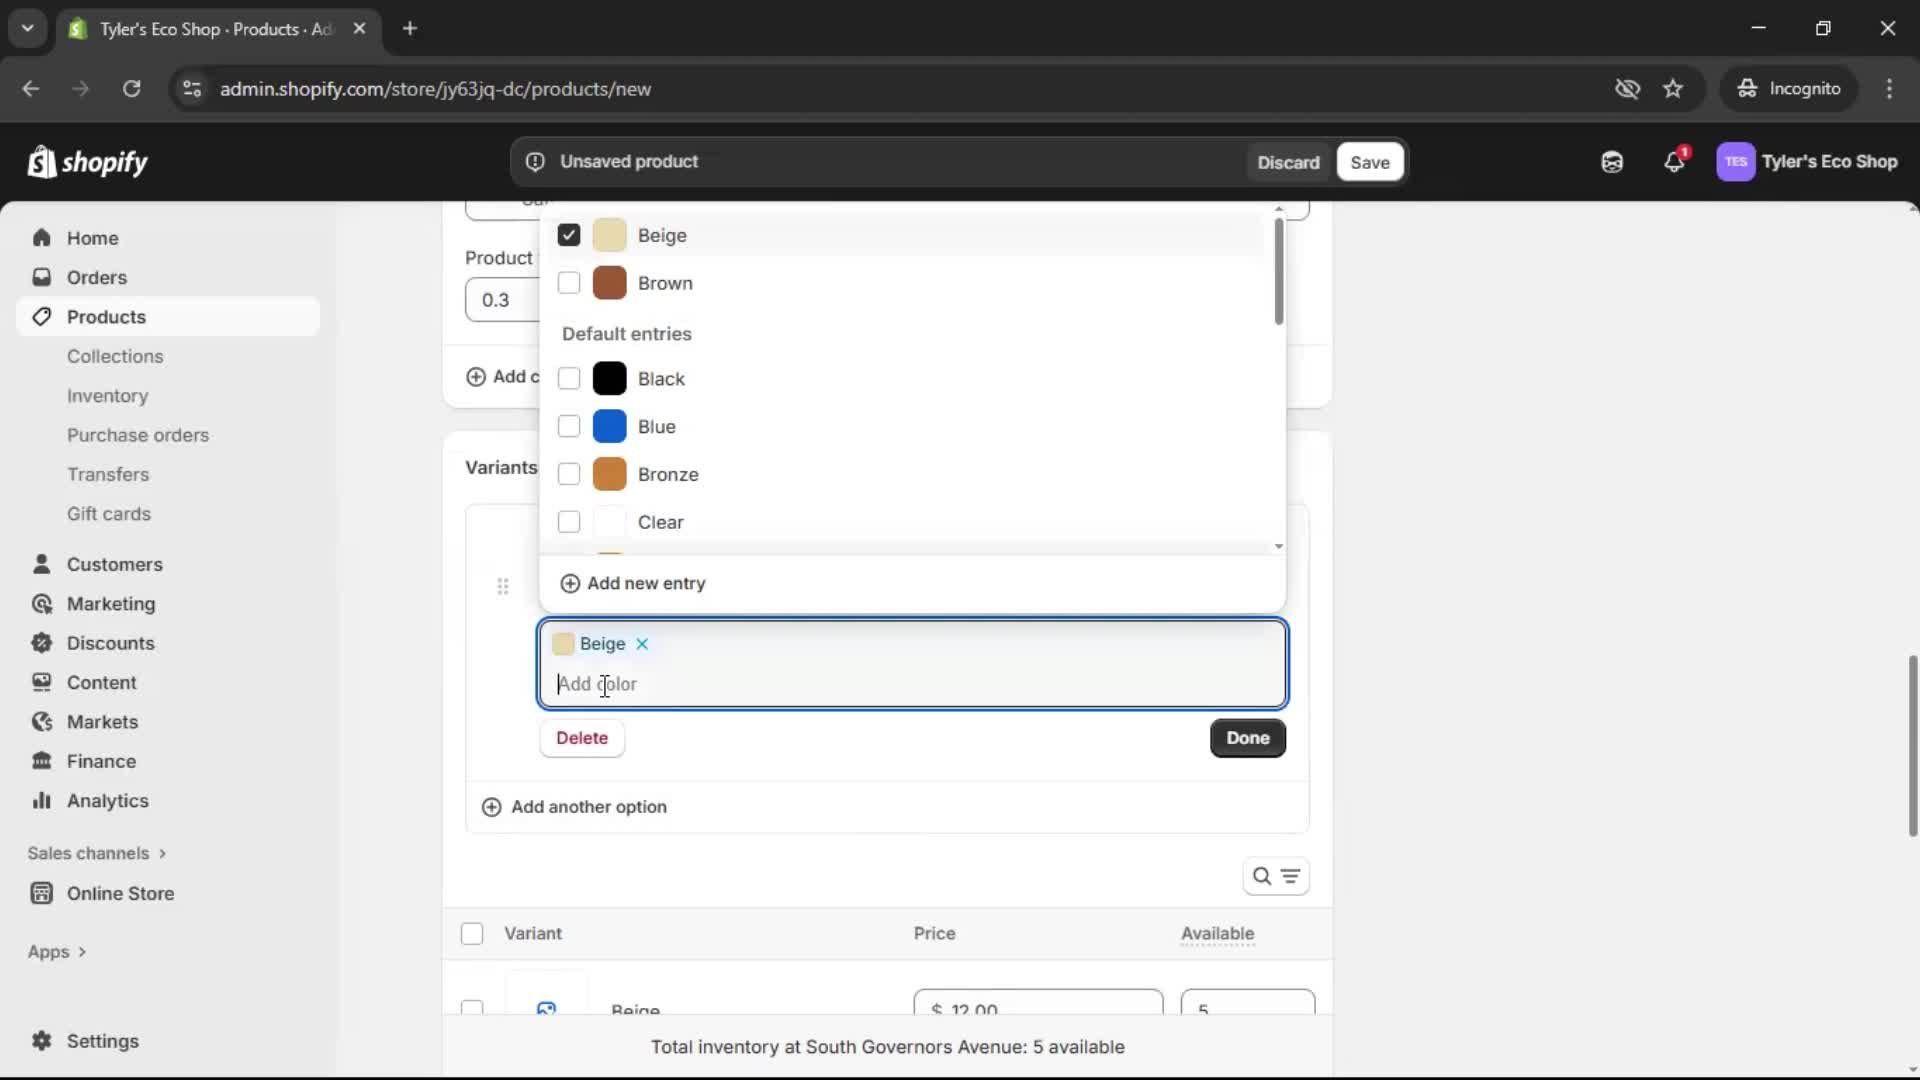Screen dimensions: 1920x1080
Task: Navigate to Marketing in sidebar
Action: (110, 604)
